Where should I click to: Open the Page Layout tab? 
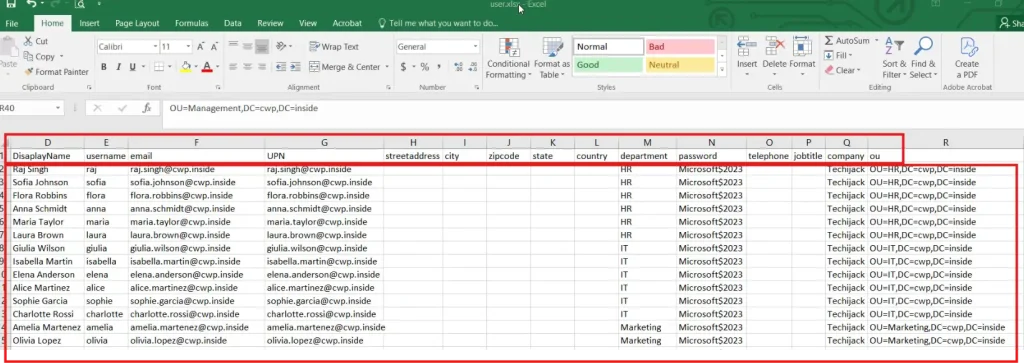137,23
